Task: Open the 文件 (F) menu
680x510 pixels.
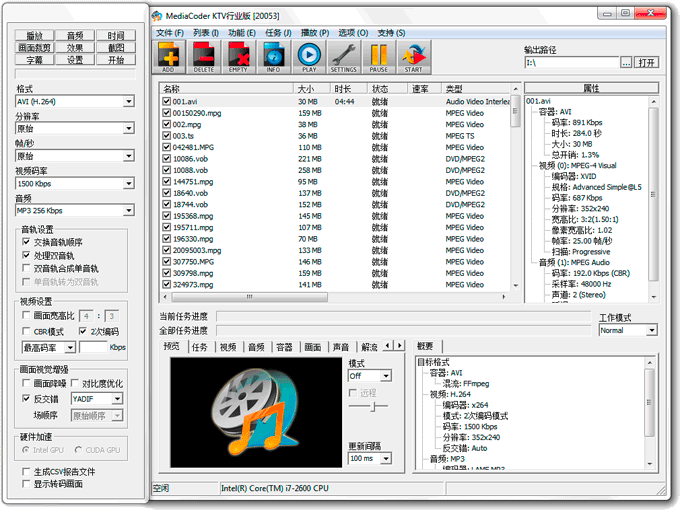Action: (x=170, y=33)
